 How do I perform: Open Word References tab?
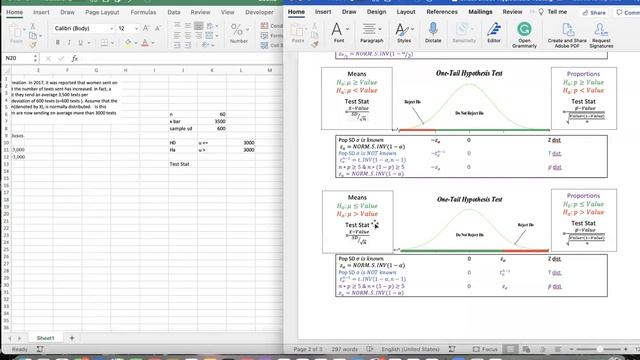click(x=442, y=12)
